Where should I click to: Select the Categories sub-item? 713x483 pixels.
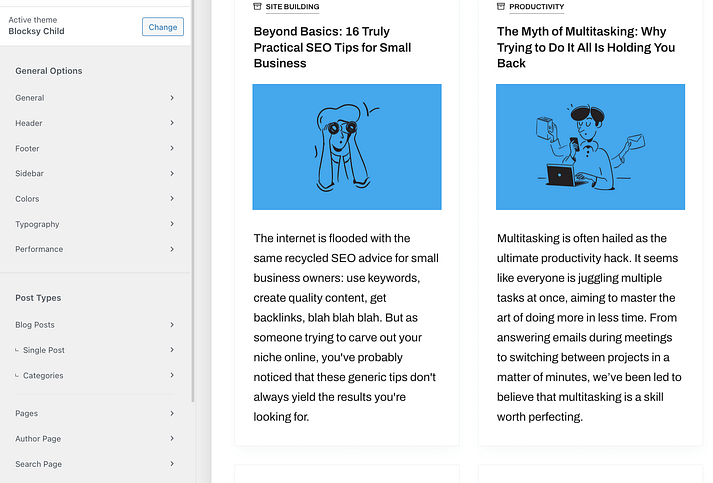(44, 376)
